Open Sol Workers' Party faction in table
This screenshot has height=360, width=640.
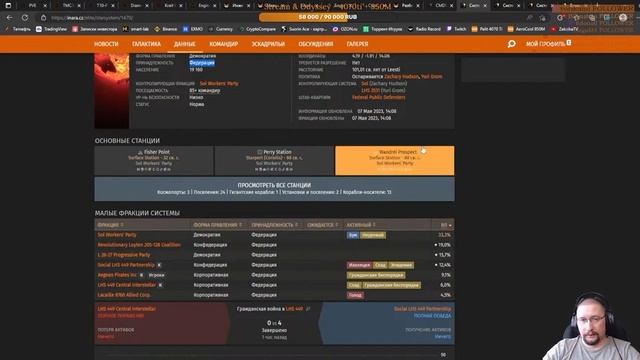[x=117, y=235]
